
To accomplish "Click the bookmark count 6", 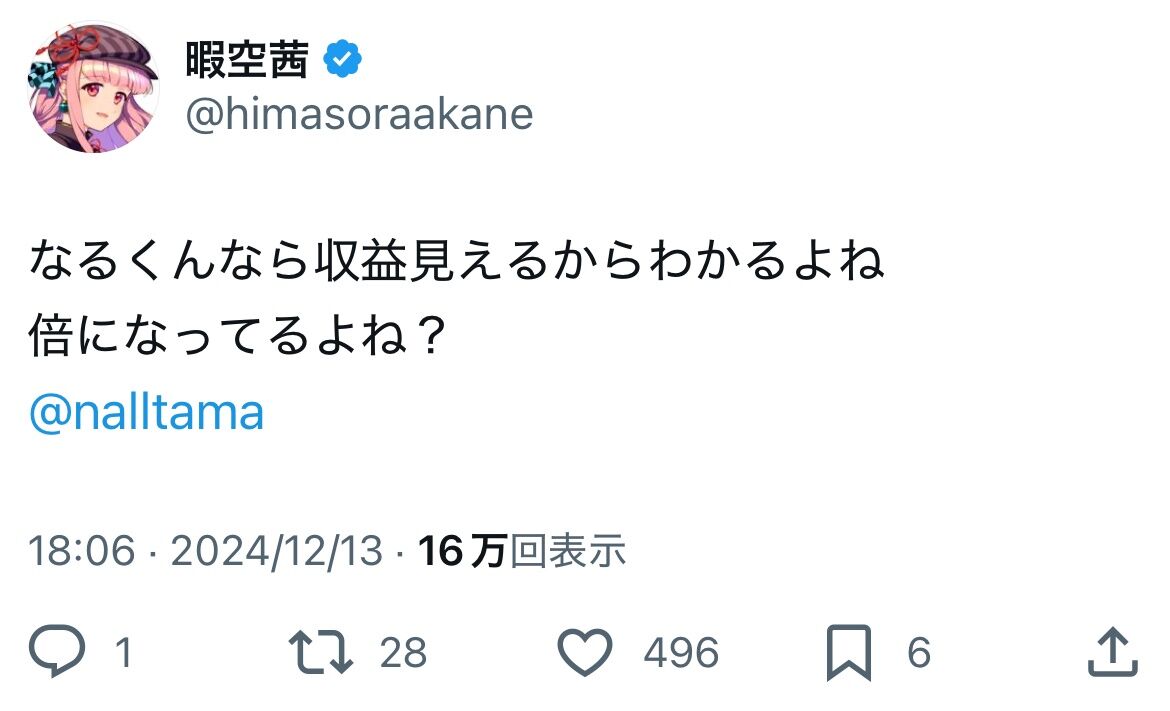I will (919, 654).
